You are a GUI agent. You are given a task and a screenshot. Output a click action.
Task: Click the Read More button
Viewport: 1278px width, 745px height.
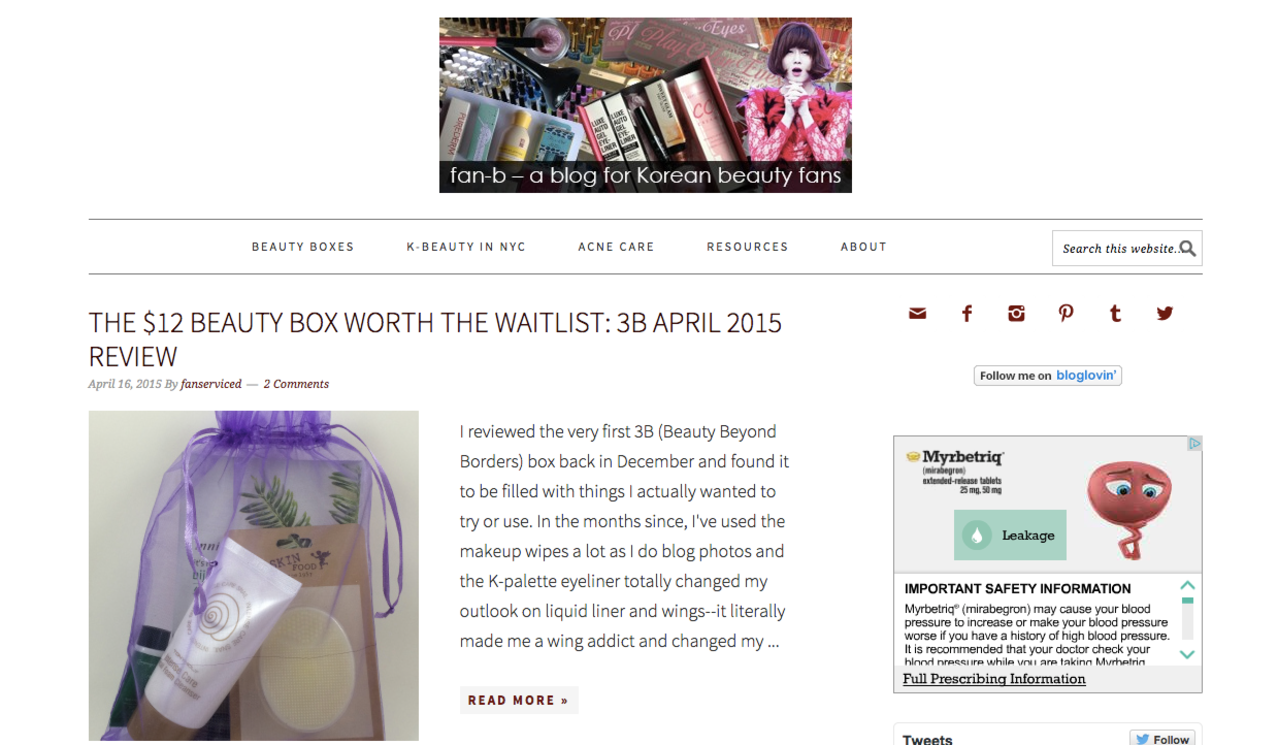(518, 700)
